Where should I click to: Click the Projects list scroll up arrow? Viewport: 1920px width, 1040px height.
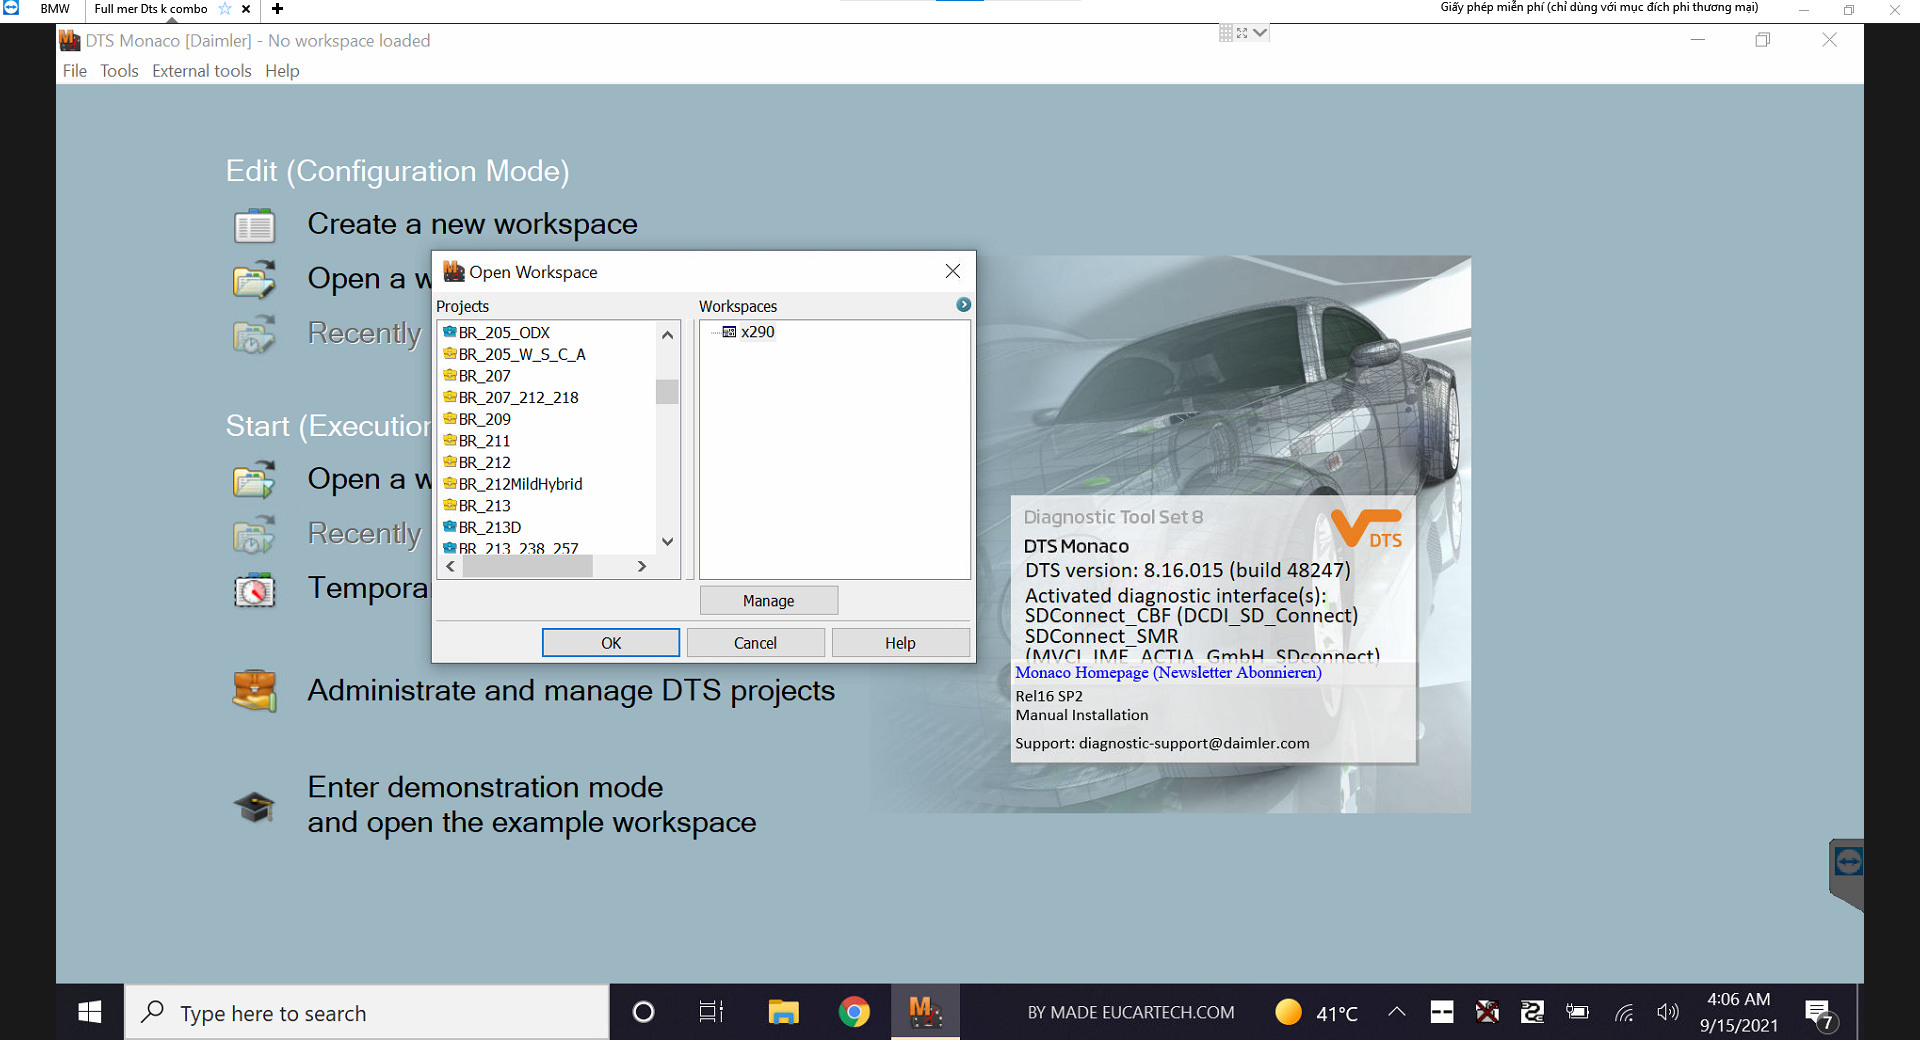(x=667, y=335)
